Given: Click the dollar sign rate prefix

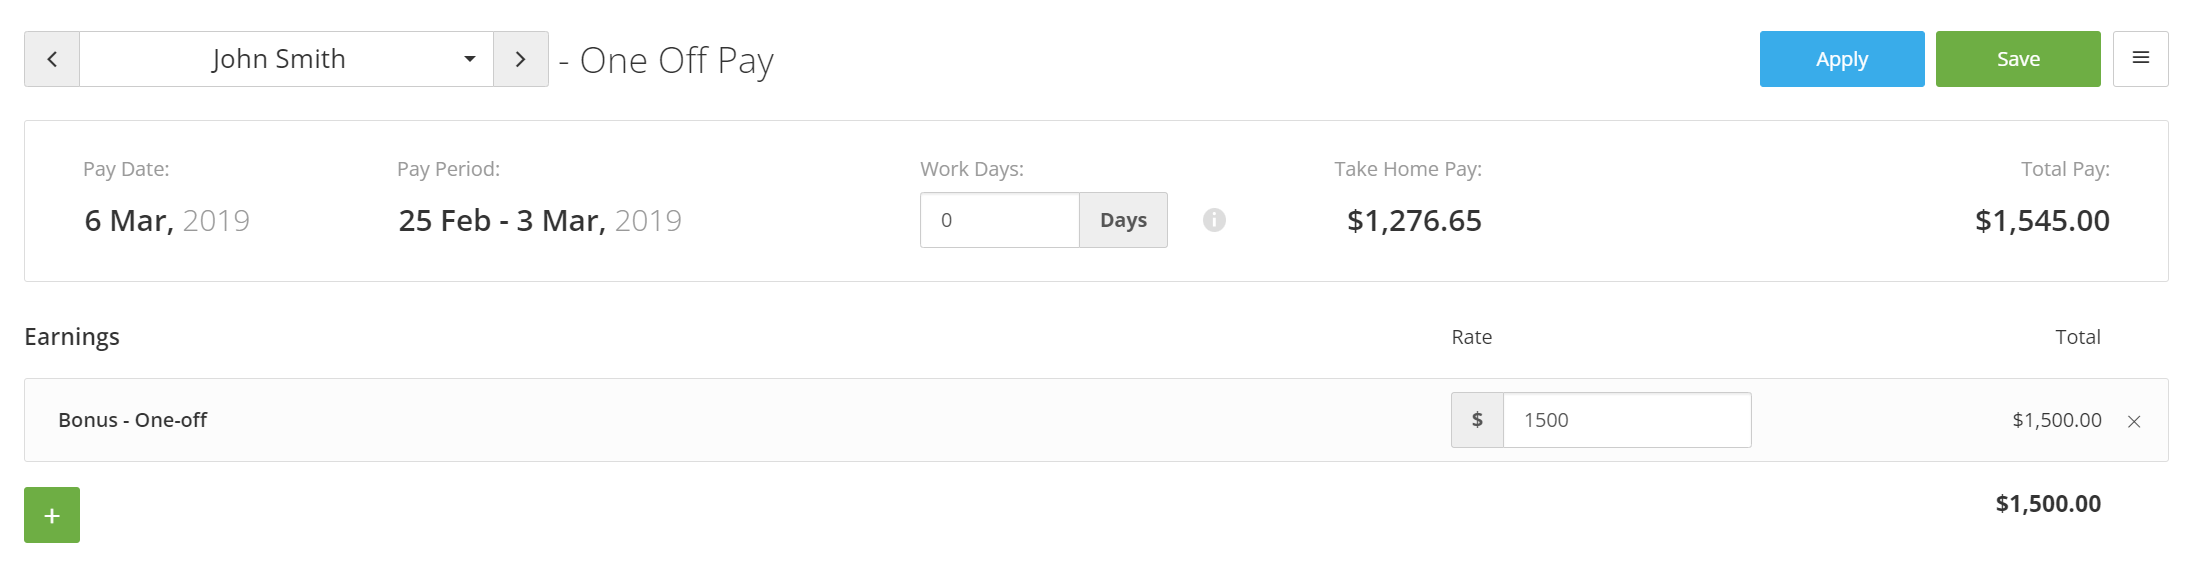Looking at the screenshot, I should [1477, 420].
